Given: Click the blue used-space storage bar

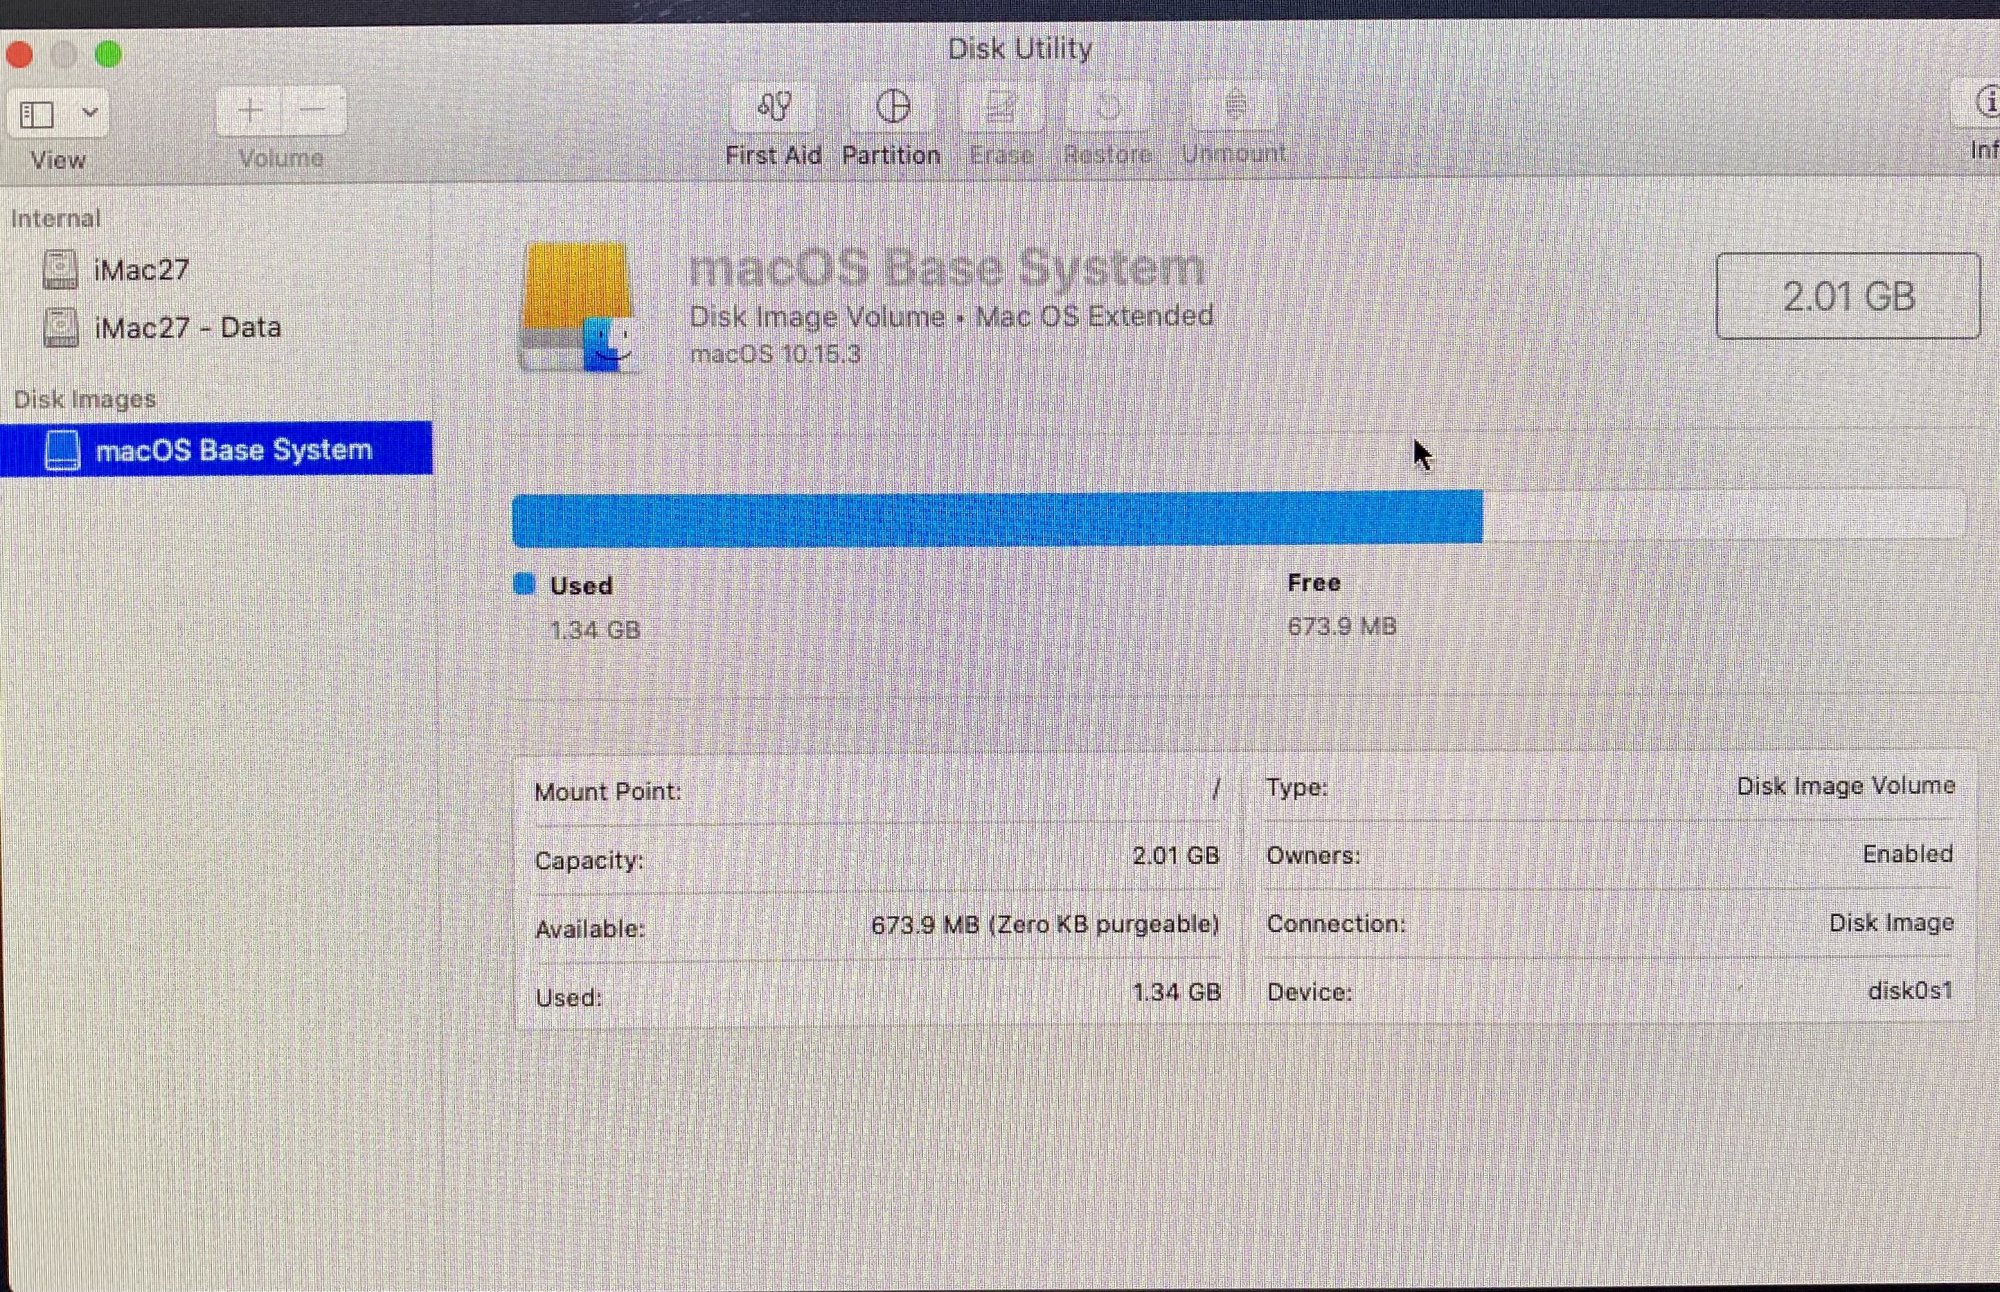Looking at the screenshot, I should point(996,519).
